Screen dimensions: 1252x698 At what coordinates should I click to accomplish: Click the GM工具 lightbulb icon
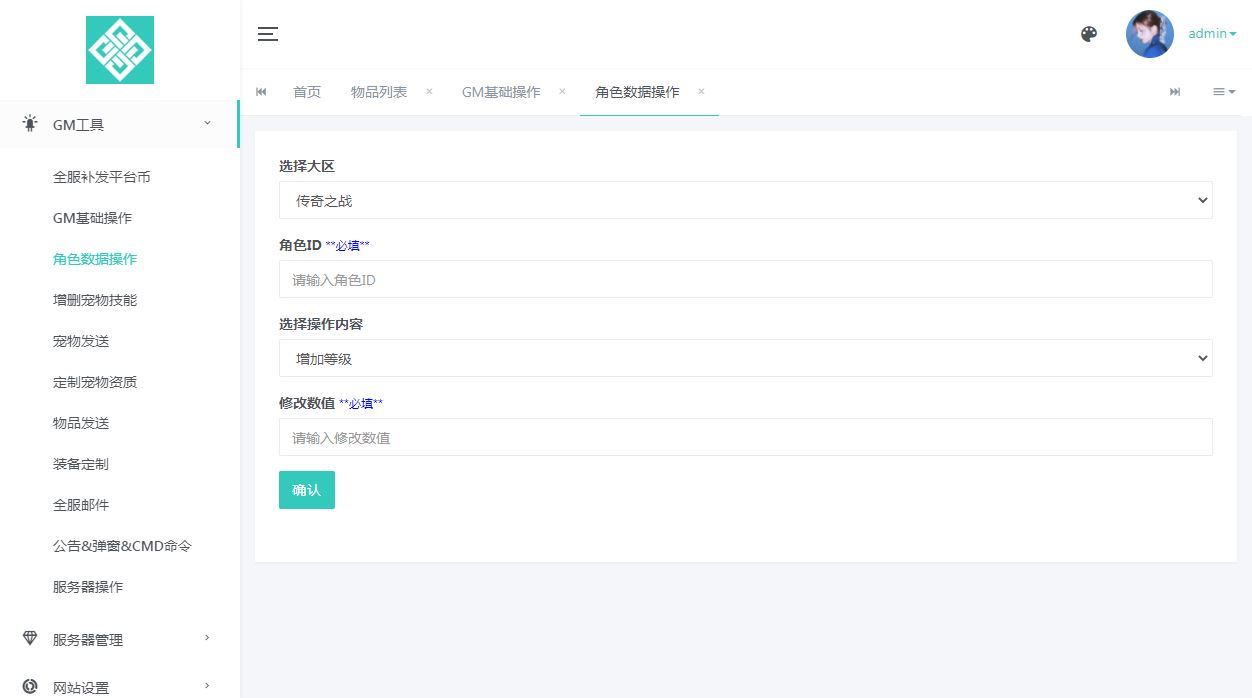(x=30, y=122)
